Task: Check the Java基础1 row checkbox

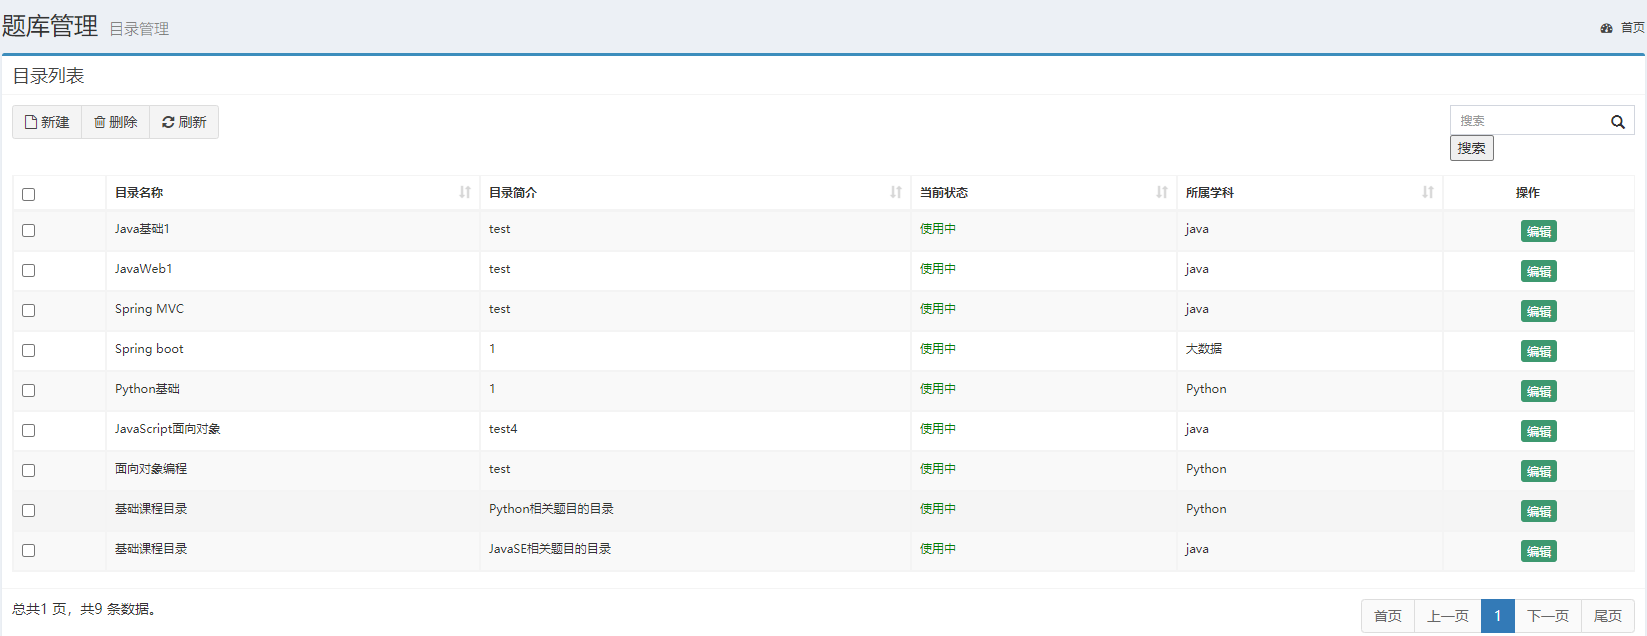Action: click(28, 230)
